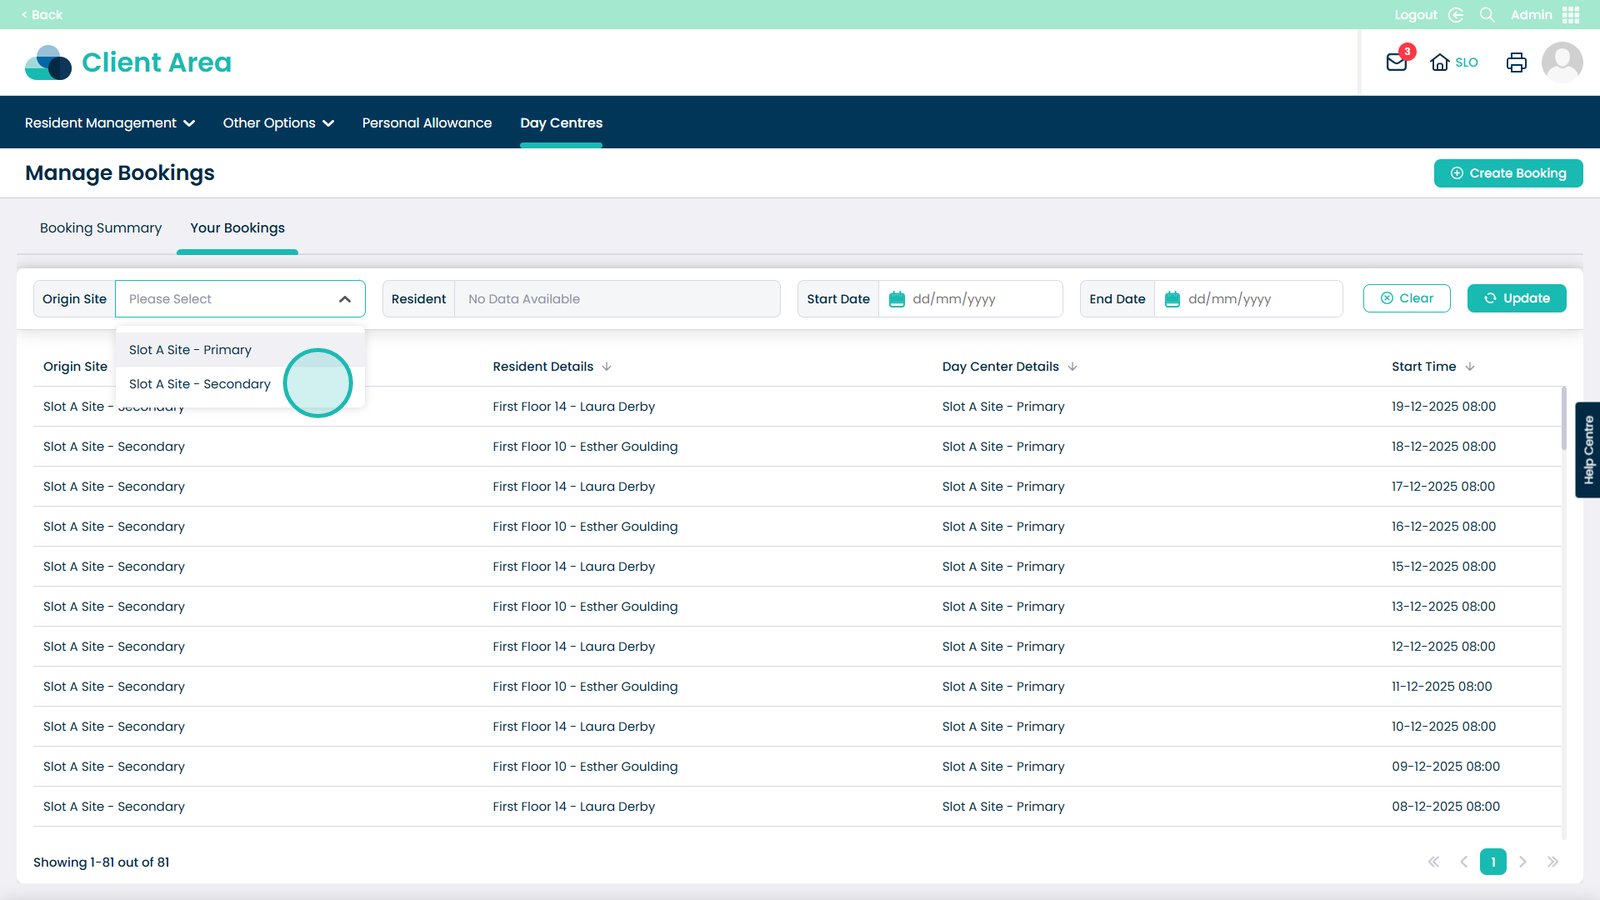
Task: Open the Admin apps grid icon
Action: pos(1571,15)
